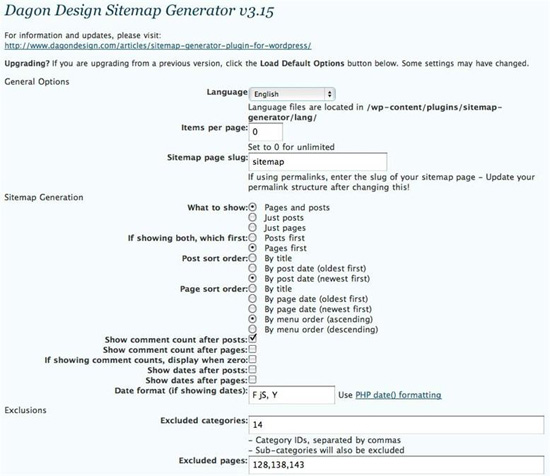The image size is (550, 476).
Task: Click the 'Set to 0 for unlimited' hint
Action: coord(291,147)
